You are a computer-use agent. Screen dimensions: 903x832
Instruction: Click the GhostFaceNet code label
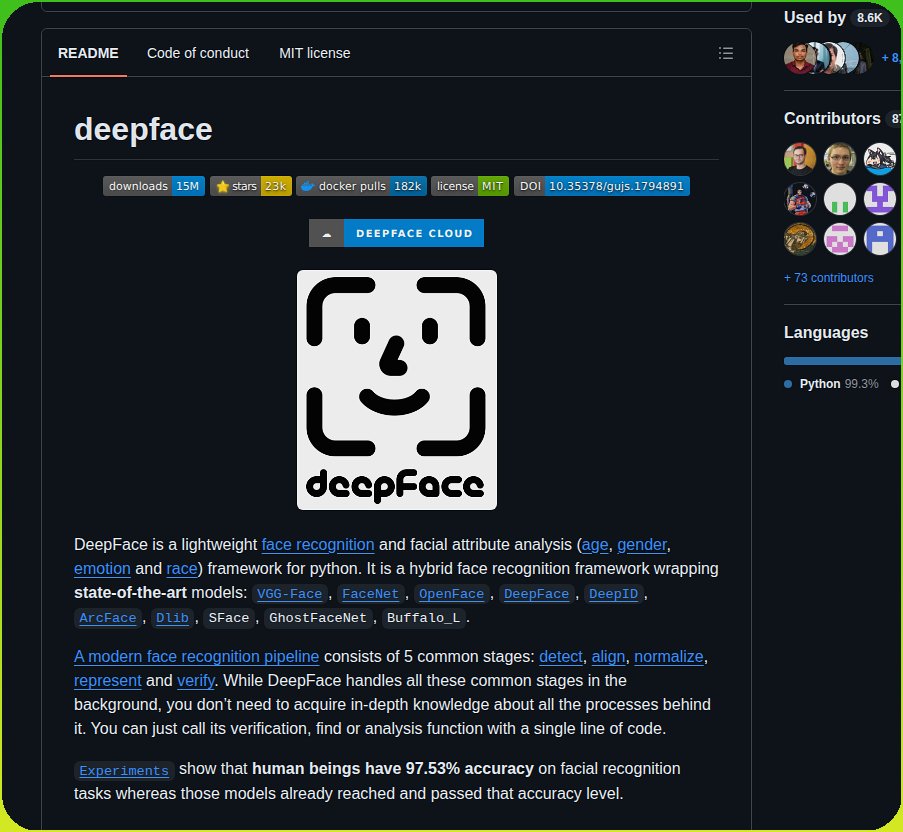point(317,618)
